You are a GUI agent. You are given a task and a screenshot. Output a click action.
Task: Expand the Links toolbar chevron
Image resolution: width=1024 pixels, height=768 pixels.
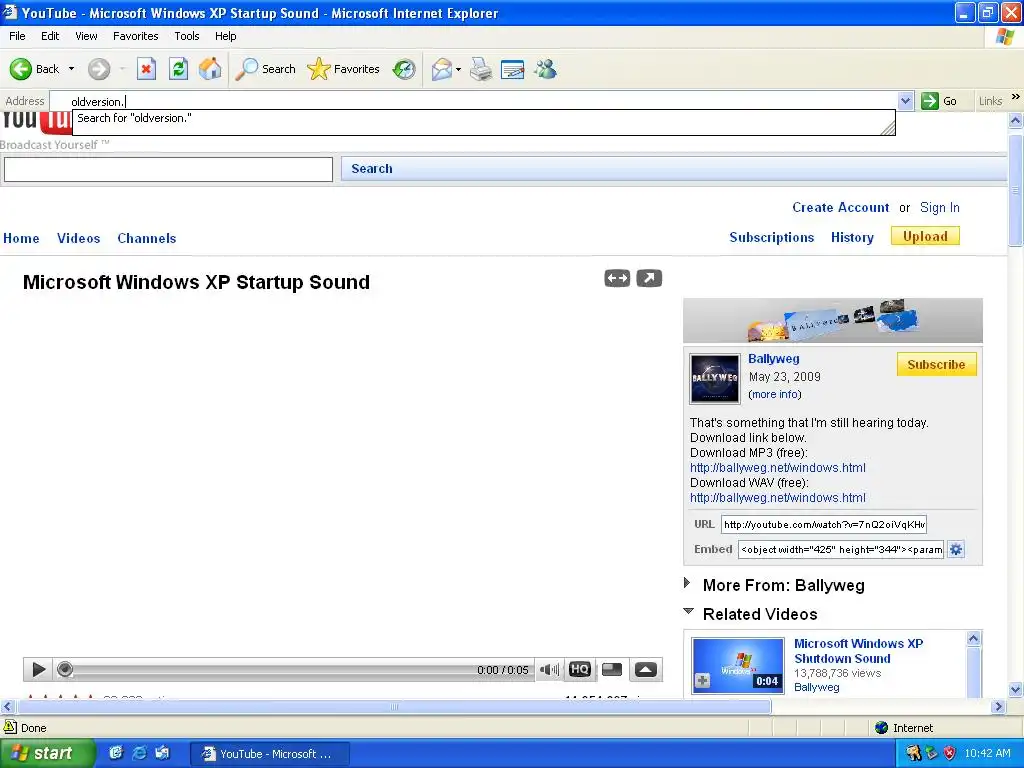pos(1016,97)
